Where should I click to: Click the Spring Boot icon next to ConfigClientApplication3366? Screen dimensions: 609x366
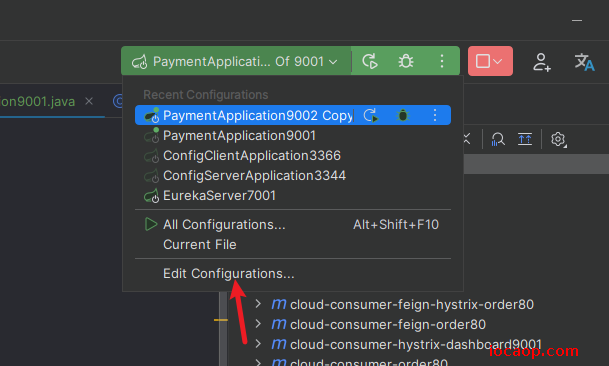(x=151, y=156)
